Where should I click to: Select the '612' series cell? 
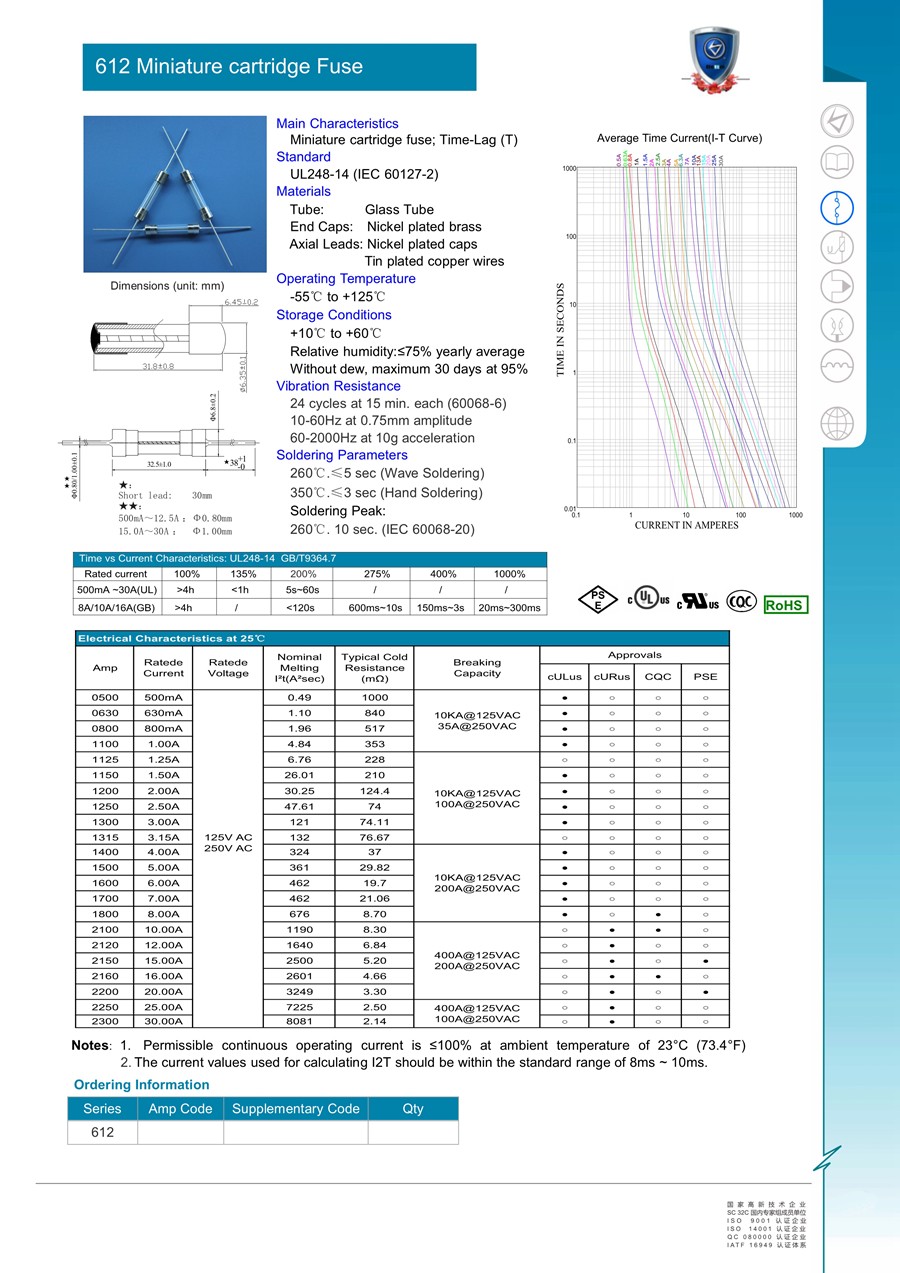[102, 1132]
